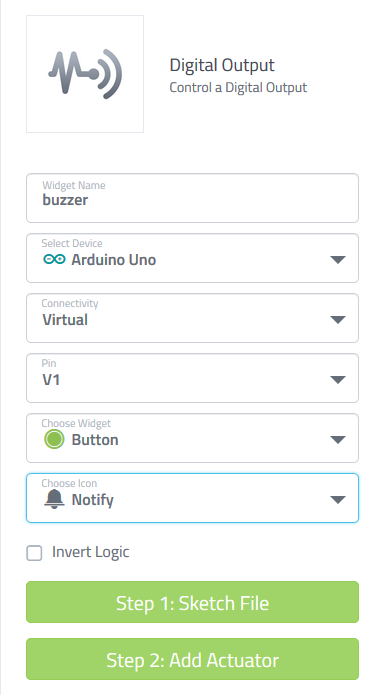Expand the Select Device dropdown arrow

pos(338,260)
